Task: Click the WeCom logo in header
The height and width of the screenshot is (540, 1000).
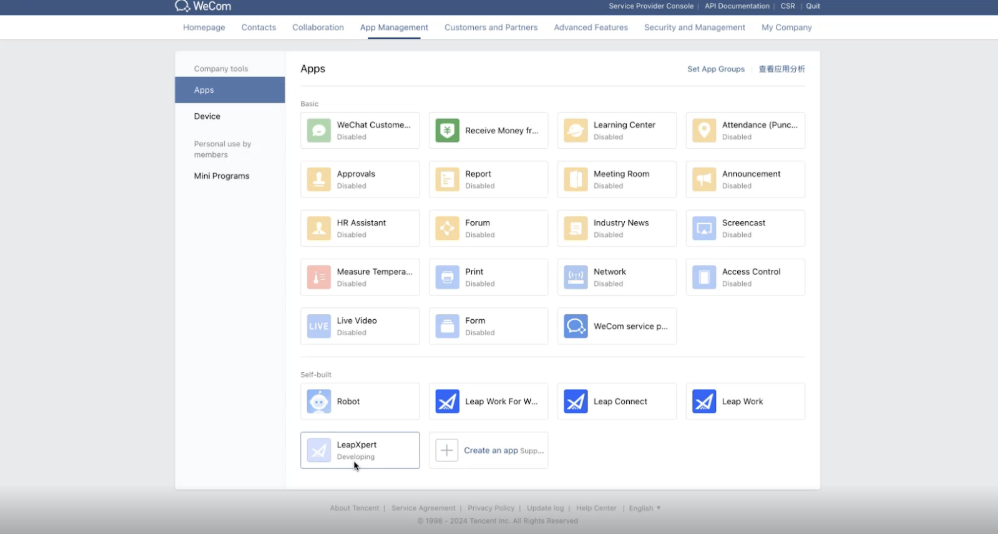Action: [x=203, y=6]
